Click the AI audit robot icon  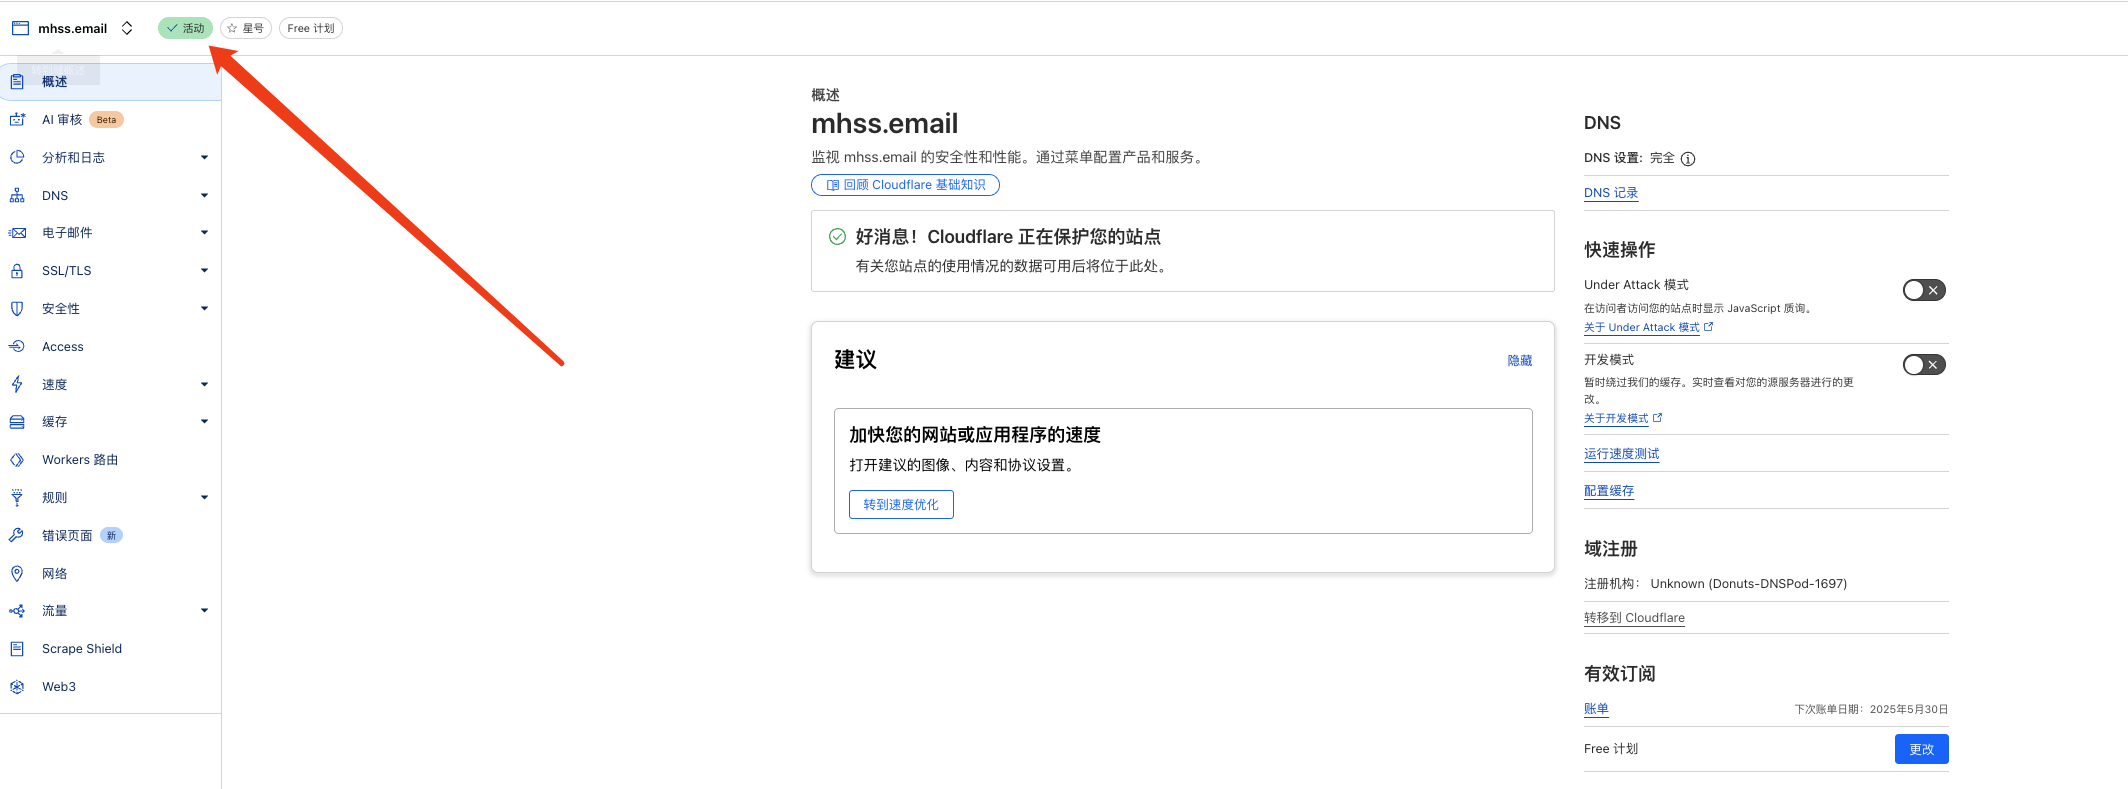[x=17, y=120]
